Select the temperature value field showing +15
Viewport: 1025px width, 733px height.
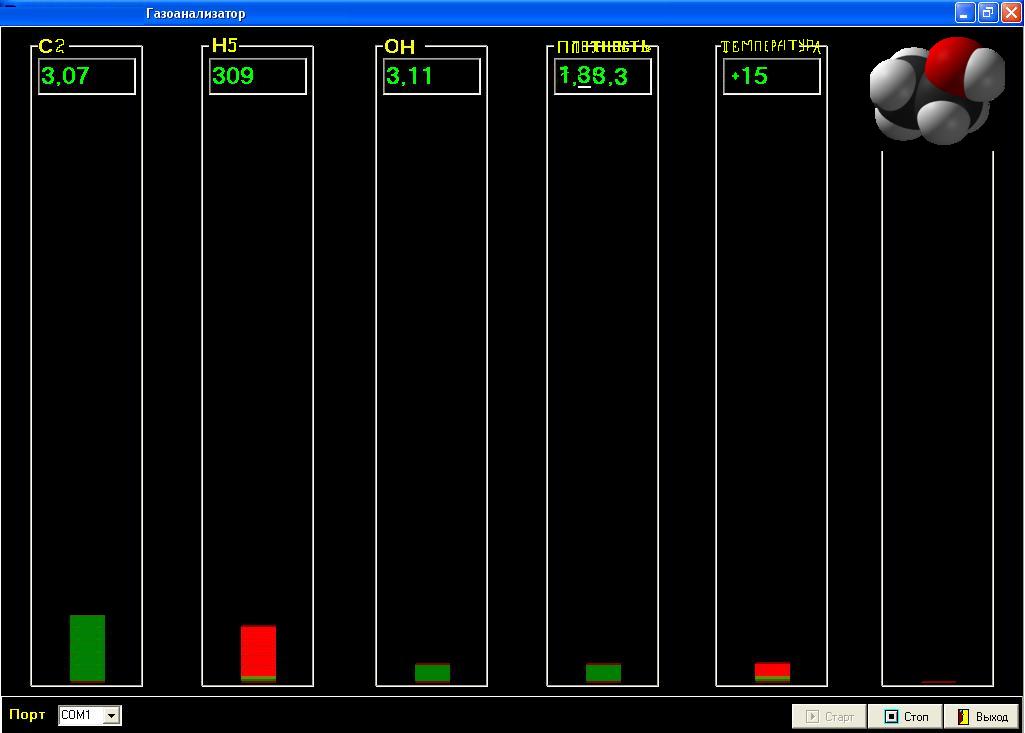click(x=771, y=77)
